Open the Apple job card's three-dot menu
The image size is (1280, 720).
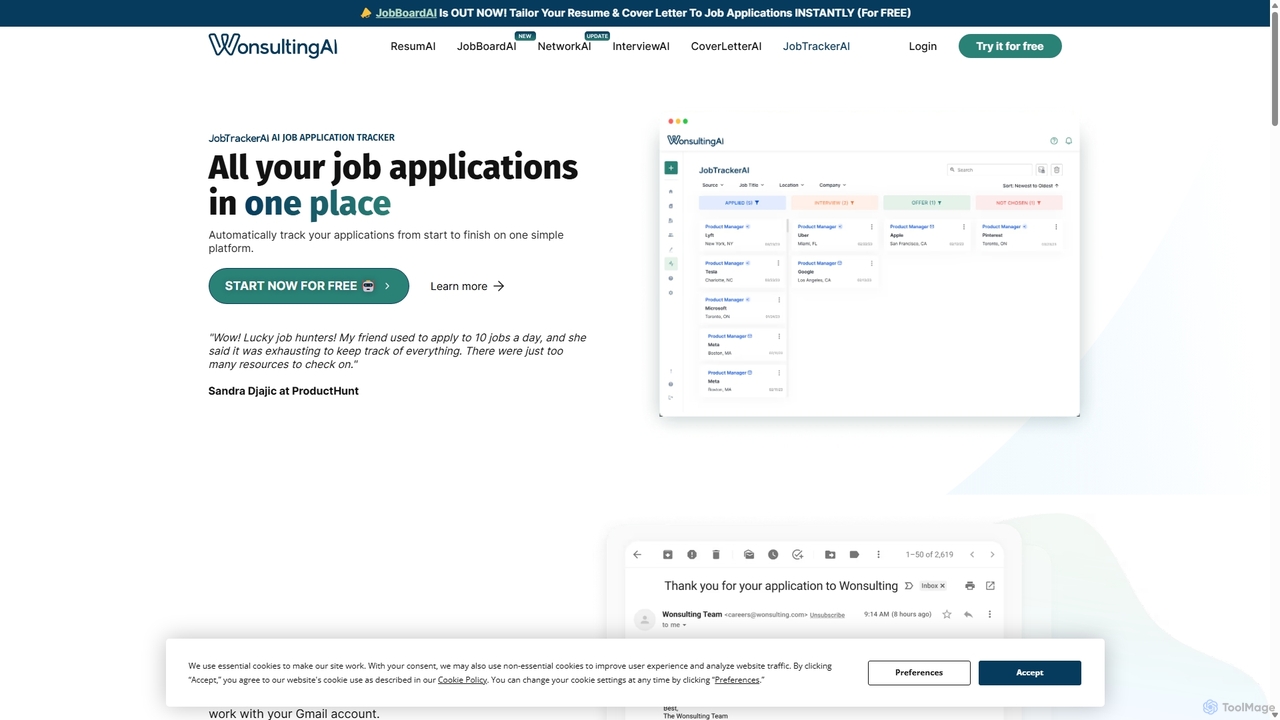964,227
